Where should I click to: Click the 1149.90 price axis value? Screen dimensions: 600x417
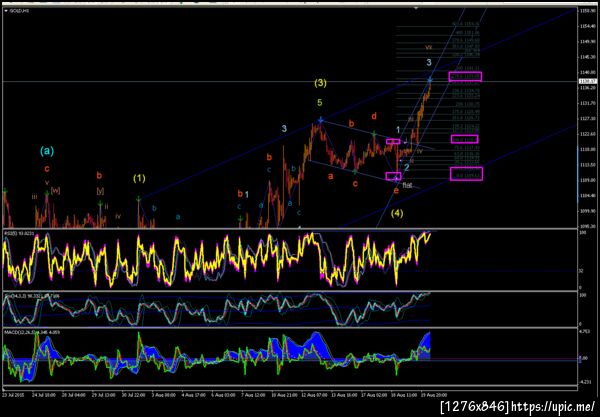[588, 41]
